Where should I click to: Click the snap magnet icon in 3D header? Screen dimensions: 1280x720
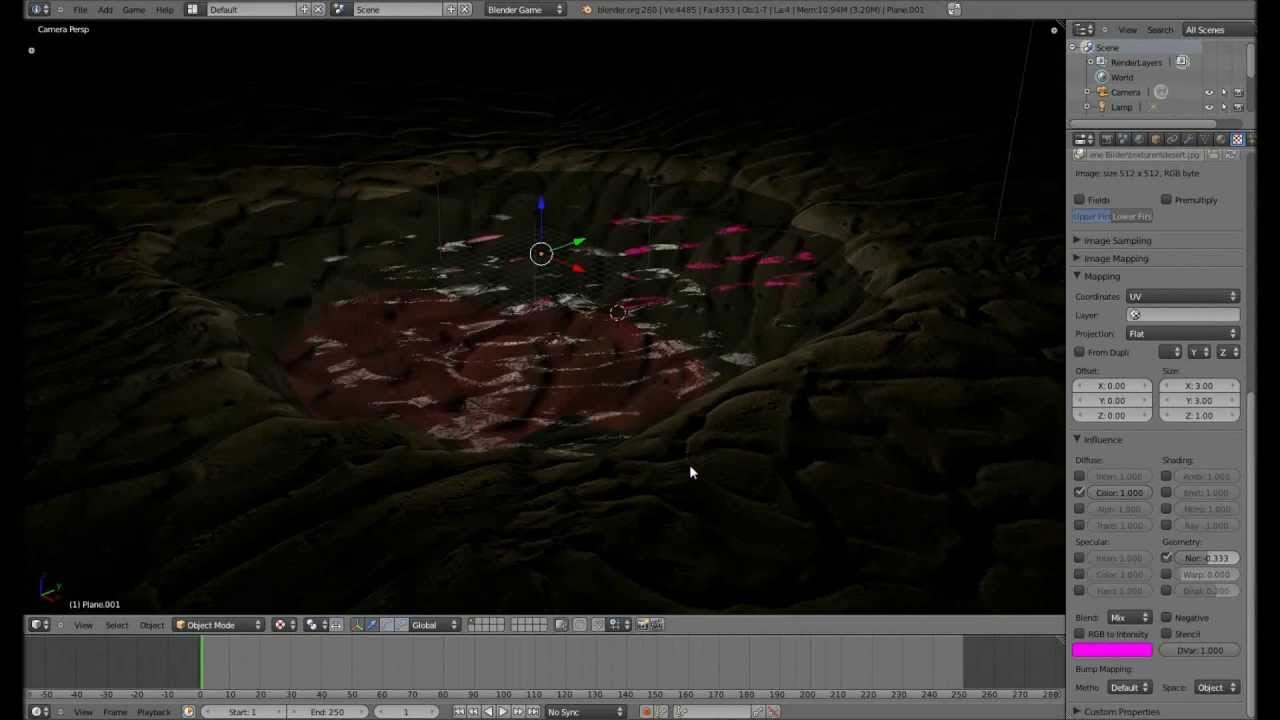coord(598,625)
